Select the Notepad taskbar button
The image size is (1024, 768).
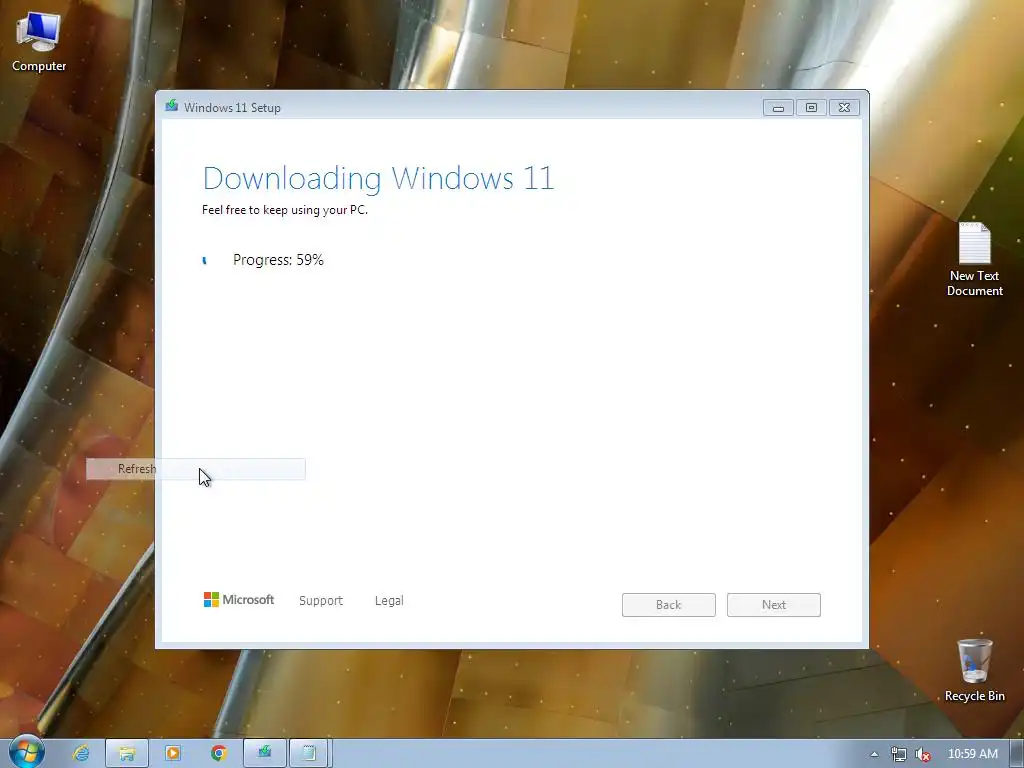(x=310, y=753)
